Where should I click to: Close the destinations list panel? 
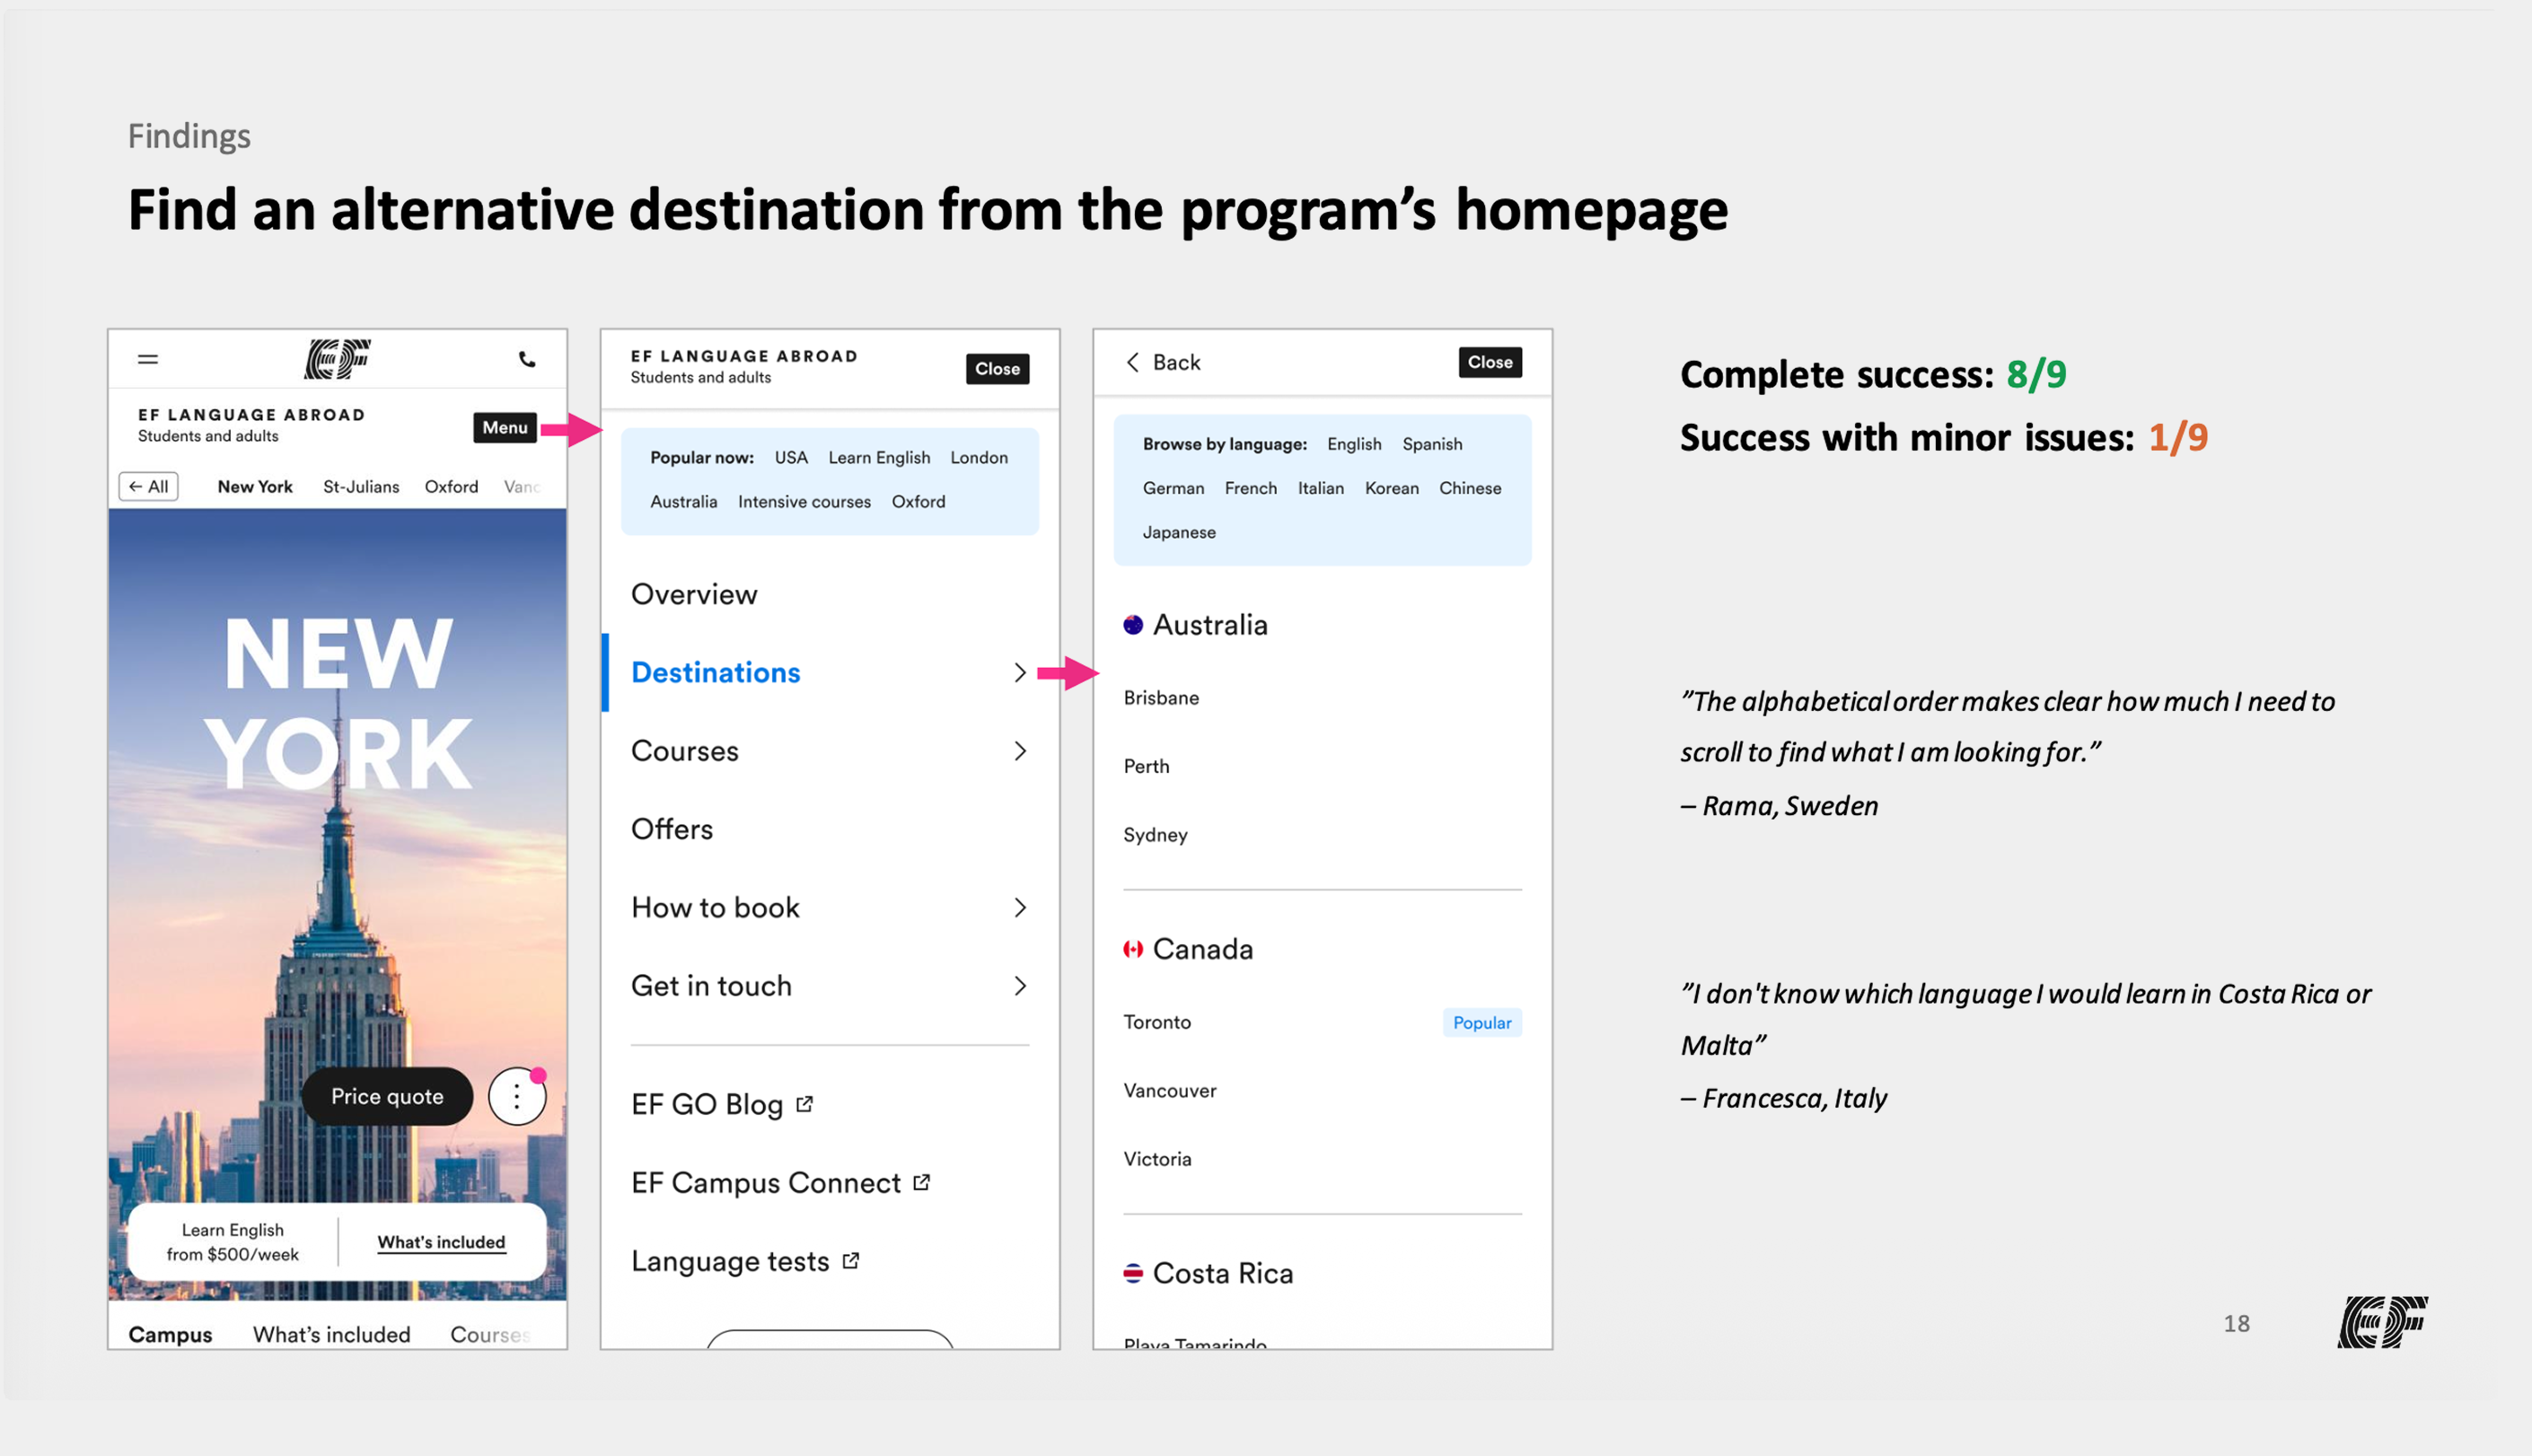[1490, 362]
